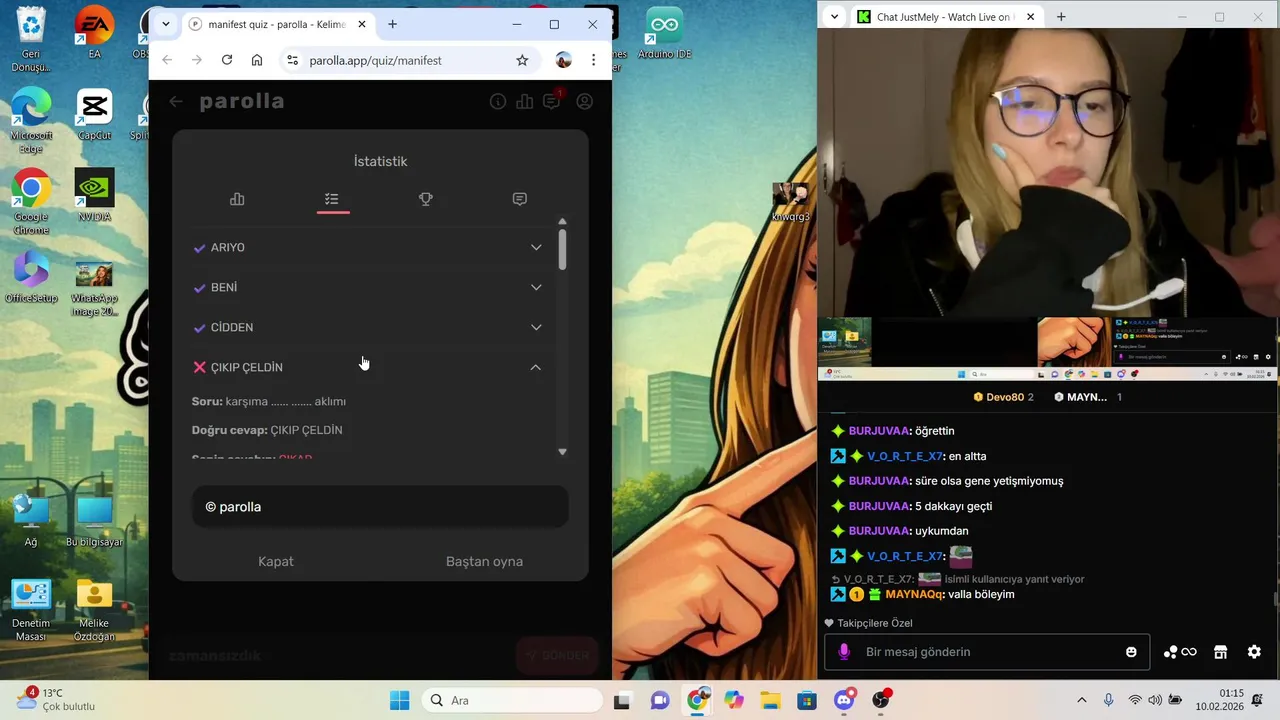The image size is (1280, 720).
Task: Click the scroll up arrow in answers list
Action: tap(562, 221)
